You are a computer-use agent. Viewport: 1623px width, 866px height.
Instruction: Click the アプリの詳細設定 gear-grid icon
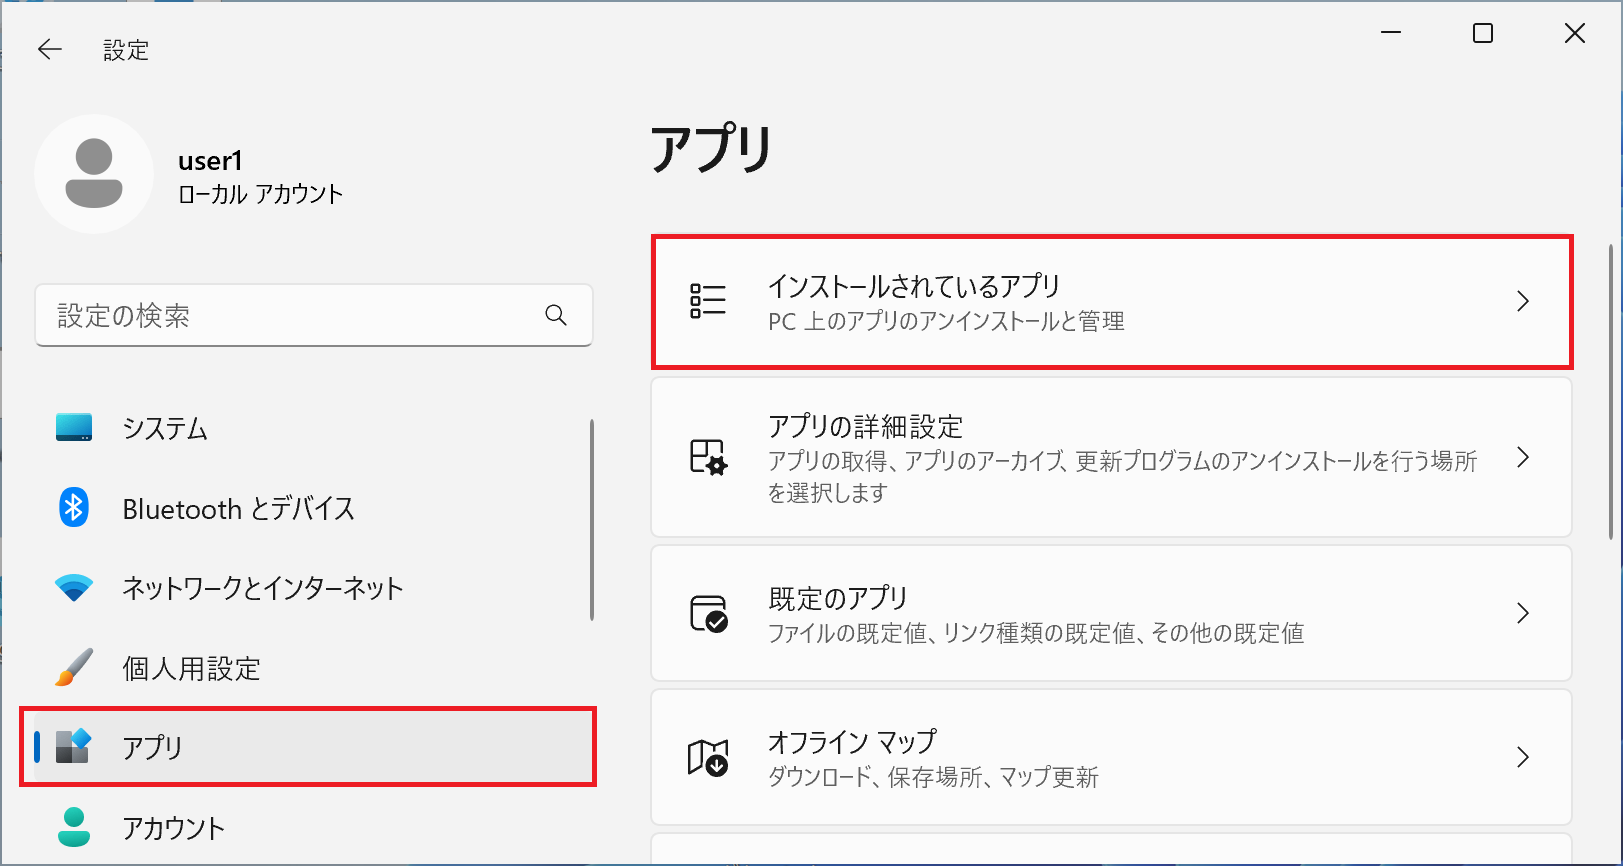(708, 457)
